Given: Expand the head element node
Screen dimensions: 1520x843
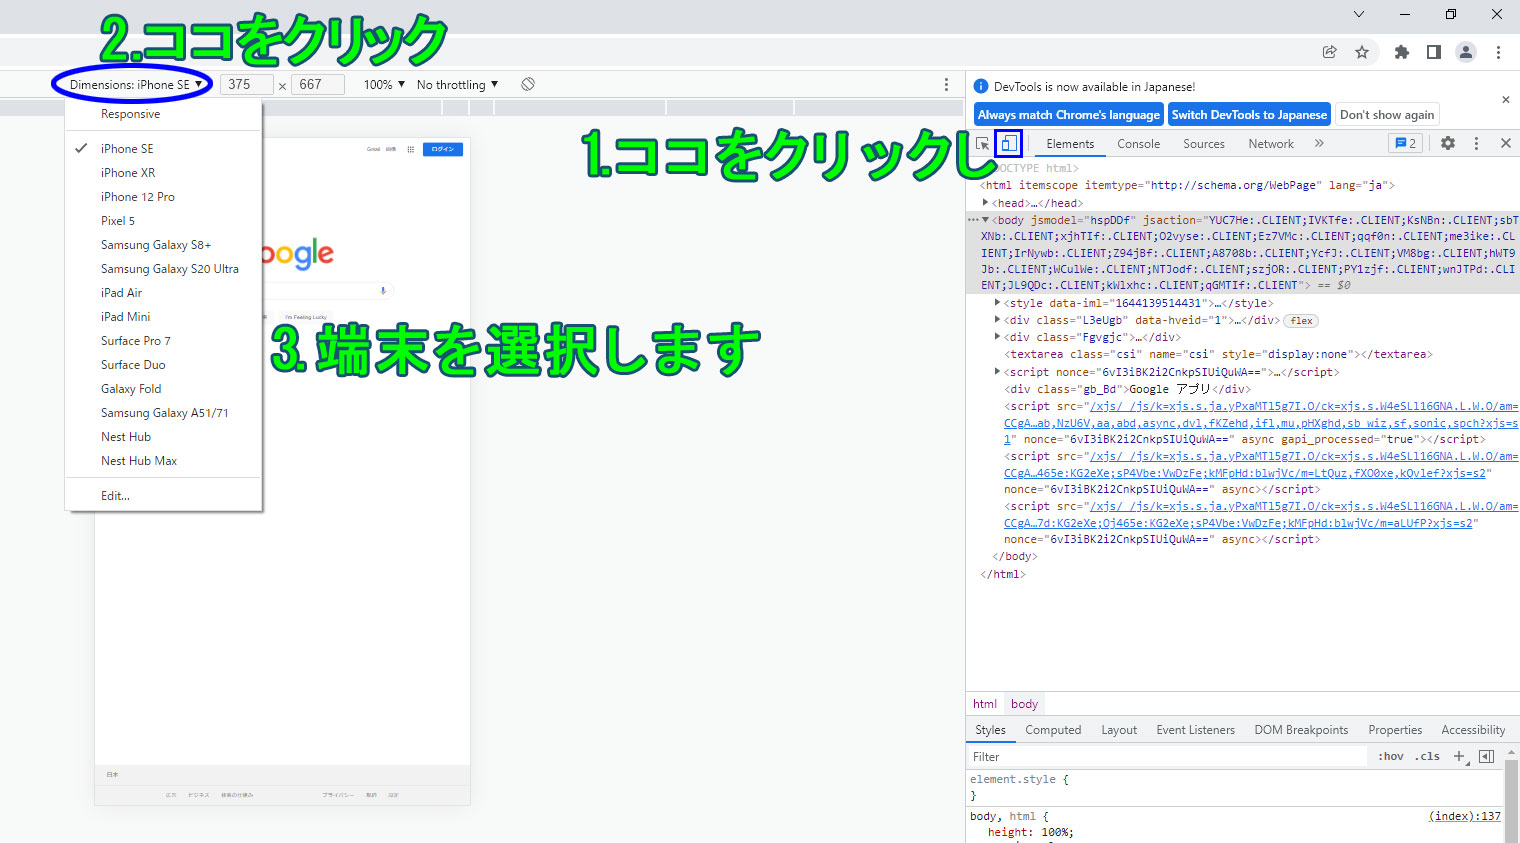Looking at the screenshot, I should 986,203.
